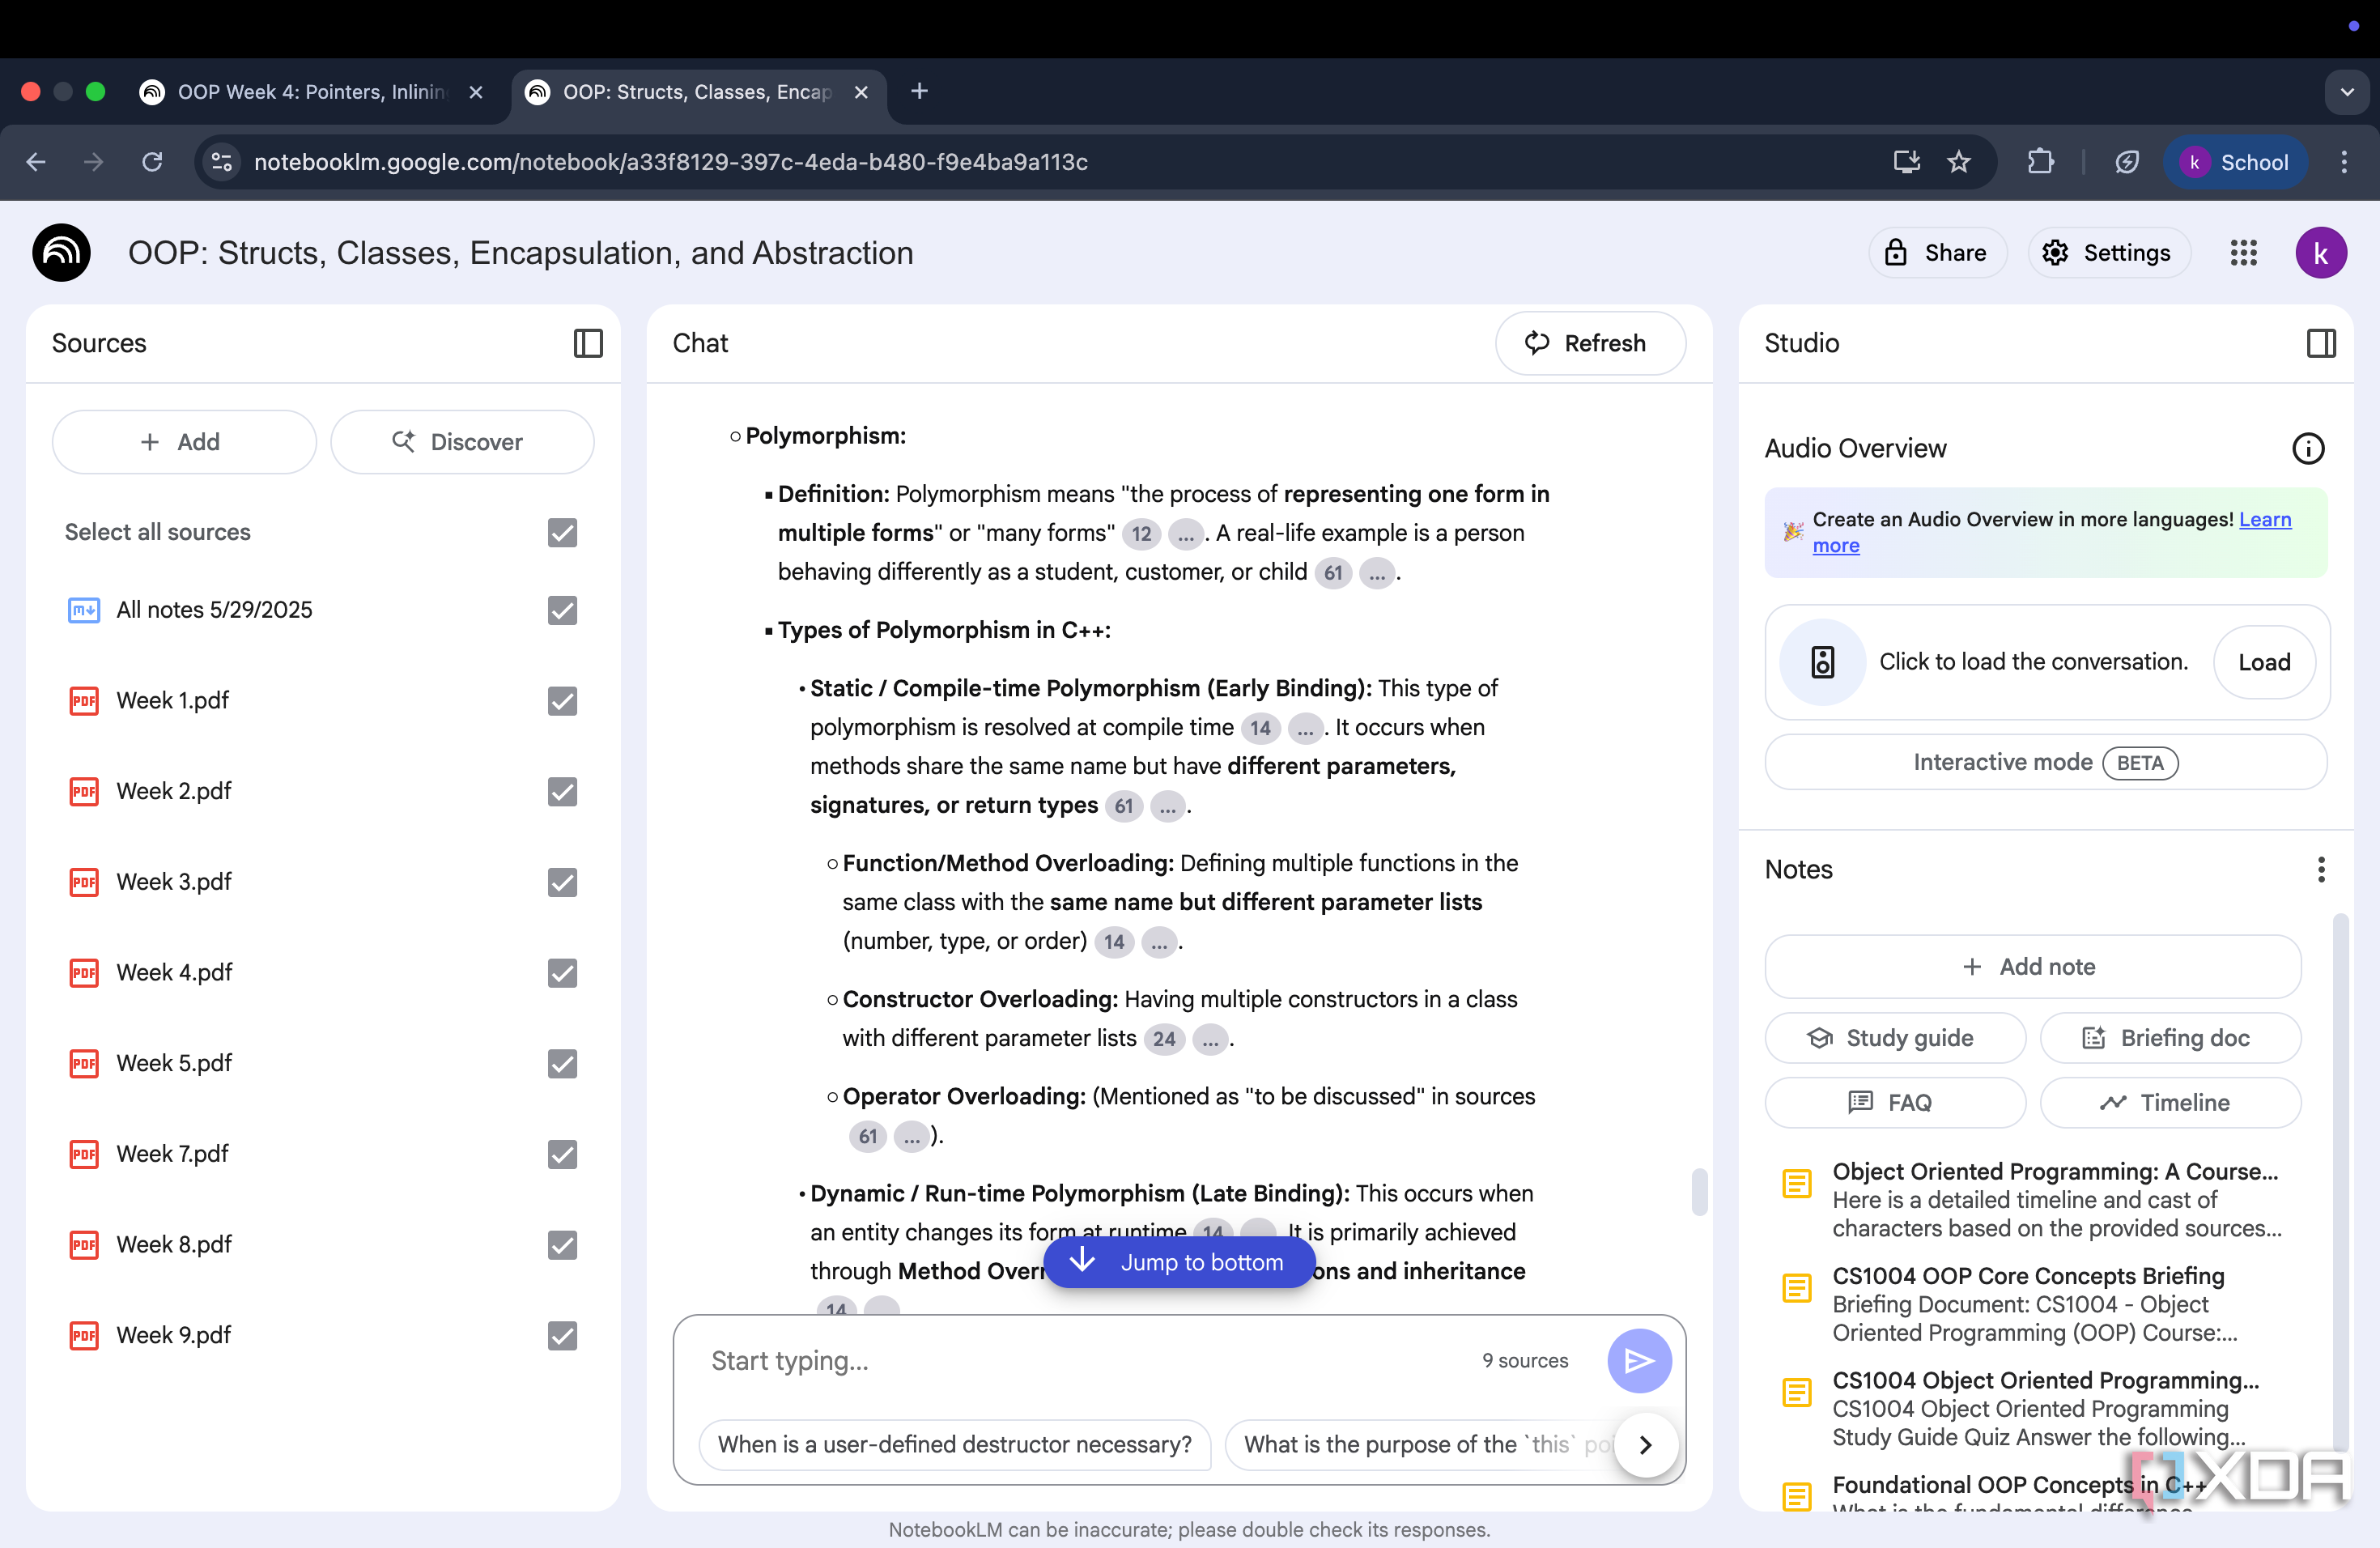
Task: Open Chrome extensions puzzle icon
Action: (x=2039, y=161)
